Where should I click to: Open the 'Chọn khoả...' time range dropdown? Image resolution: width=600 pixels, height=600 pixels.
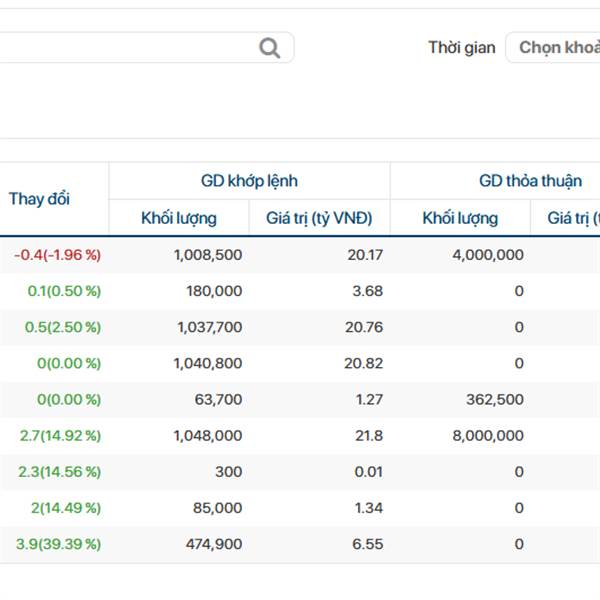(555, 48)
